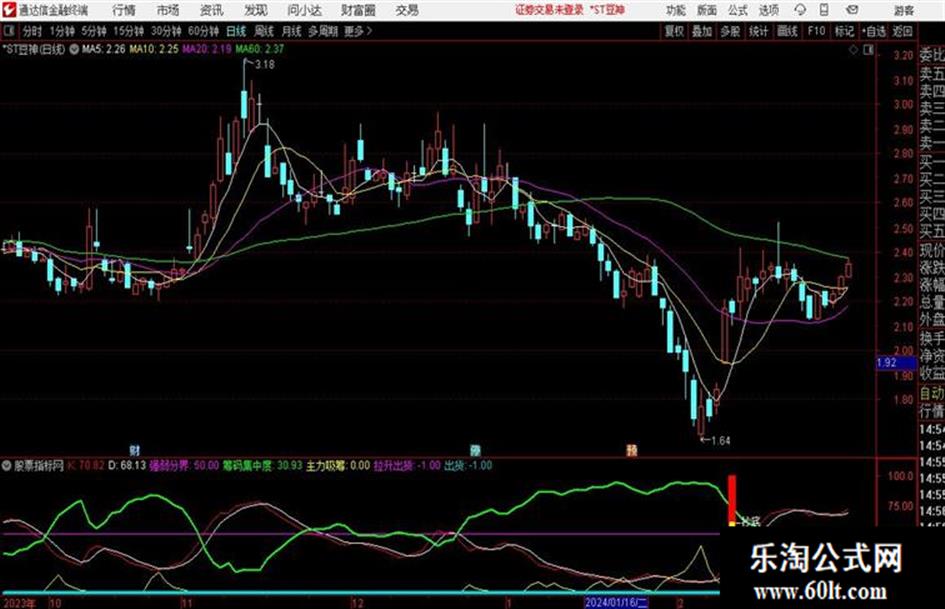Screen dimensions: 945x609
Task: Click the MA60: 2.37 indicator label
Action: pos(260,49)
